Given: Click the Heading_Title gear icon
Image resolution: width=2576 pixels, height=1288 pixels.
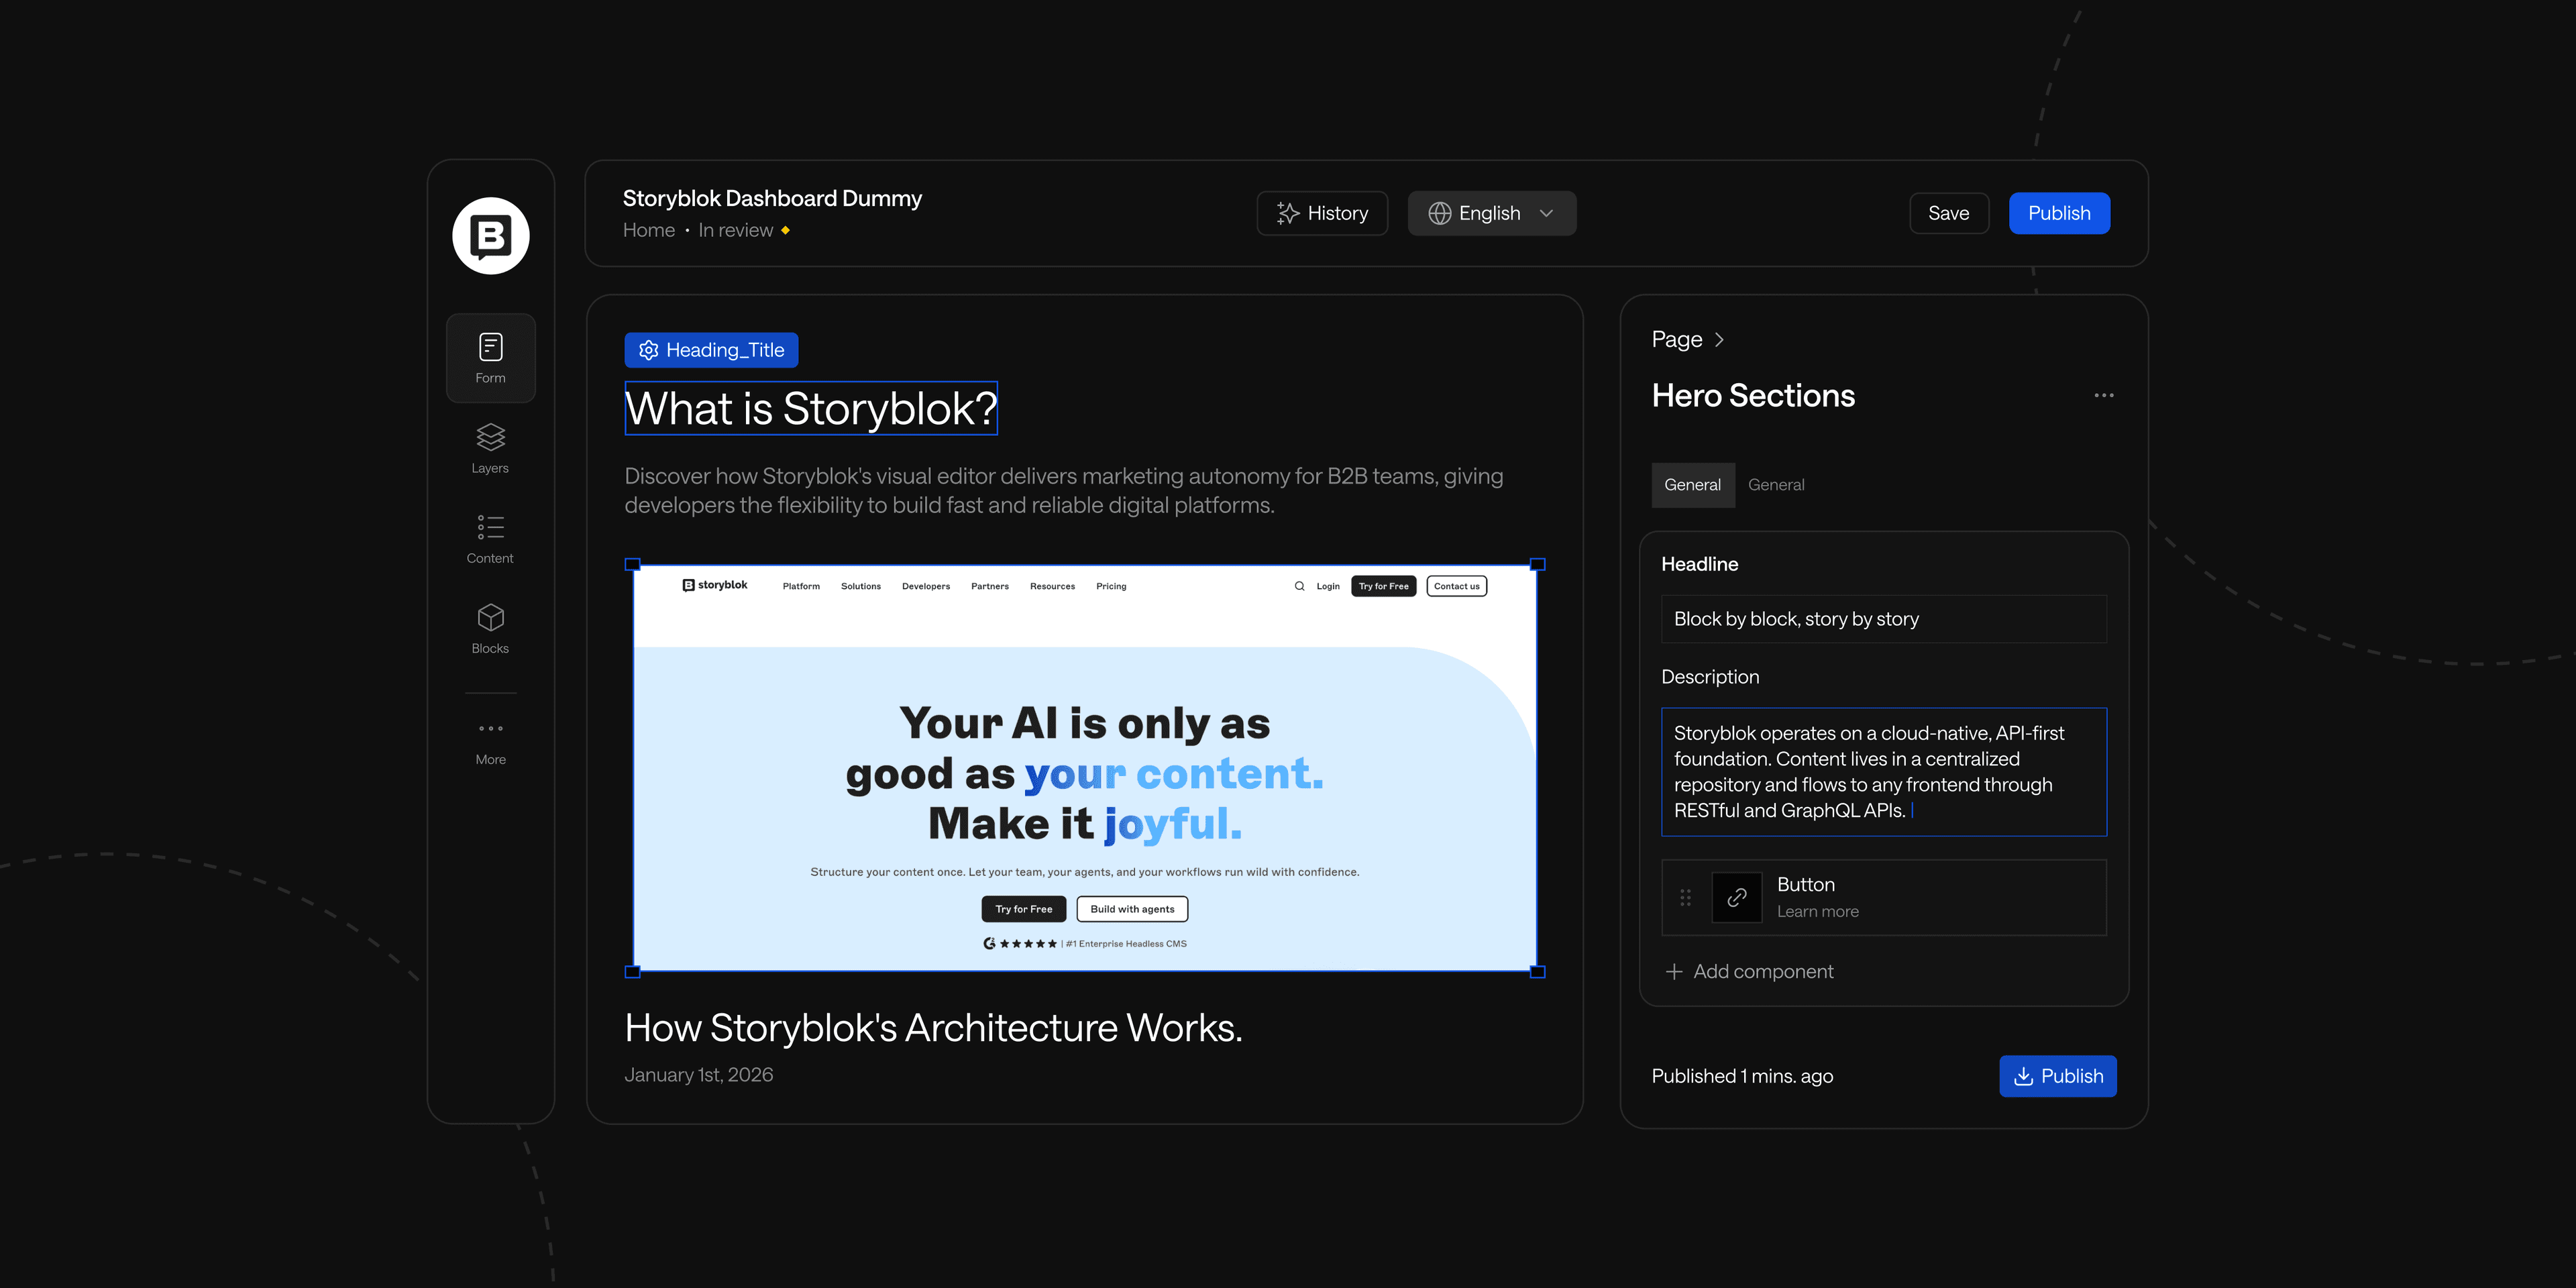Looking at the screenshot, I should [x=649, y=350].
